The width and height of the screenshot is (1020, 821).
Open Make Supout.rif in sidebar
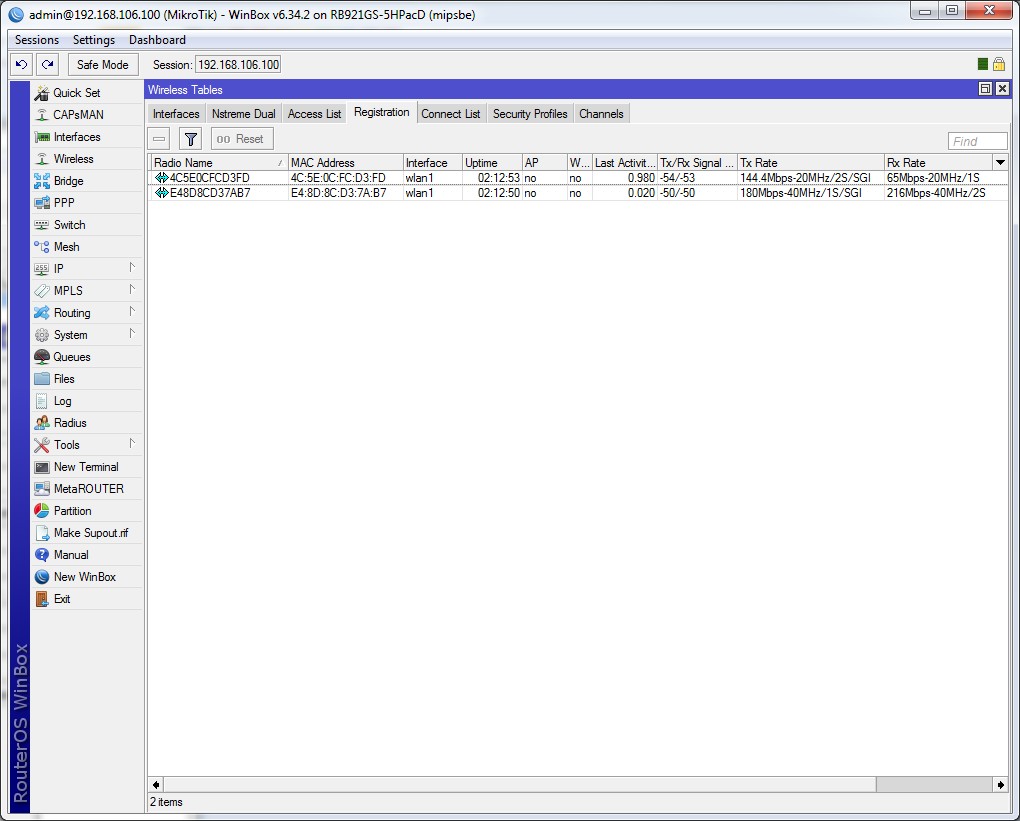pyautogui.click(x=90, y=533)
